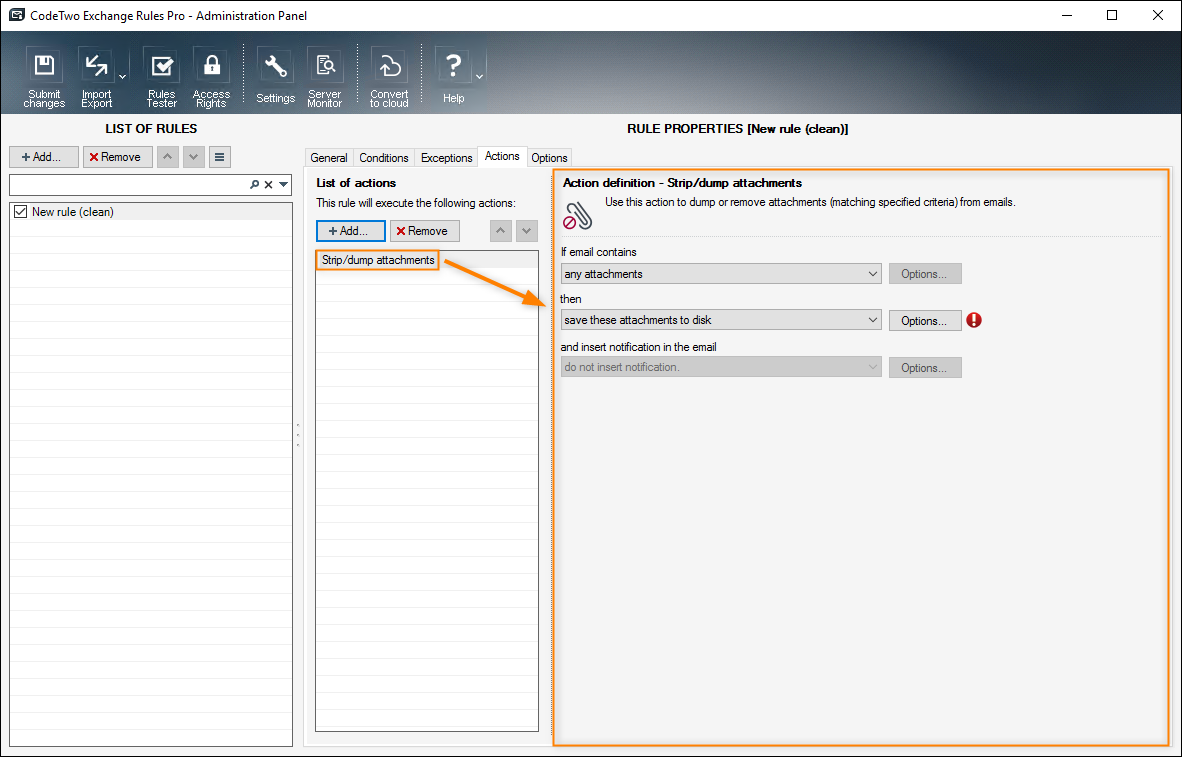Screen dimensions: 1182x757
Task: Move the rule up in the rules list
Action: tap(168, 157)
